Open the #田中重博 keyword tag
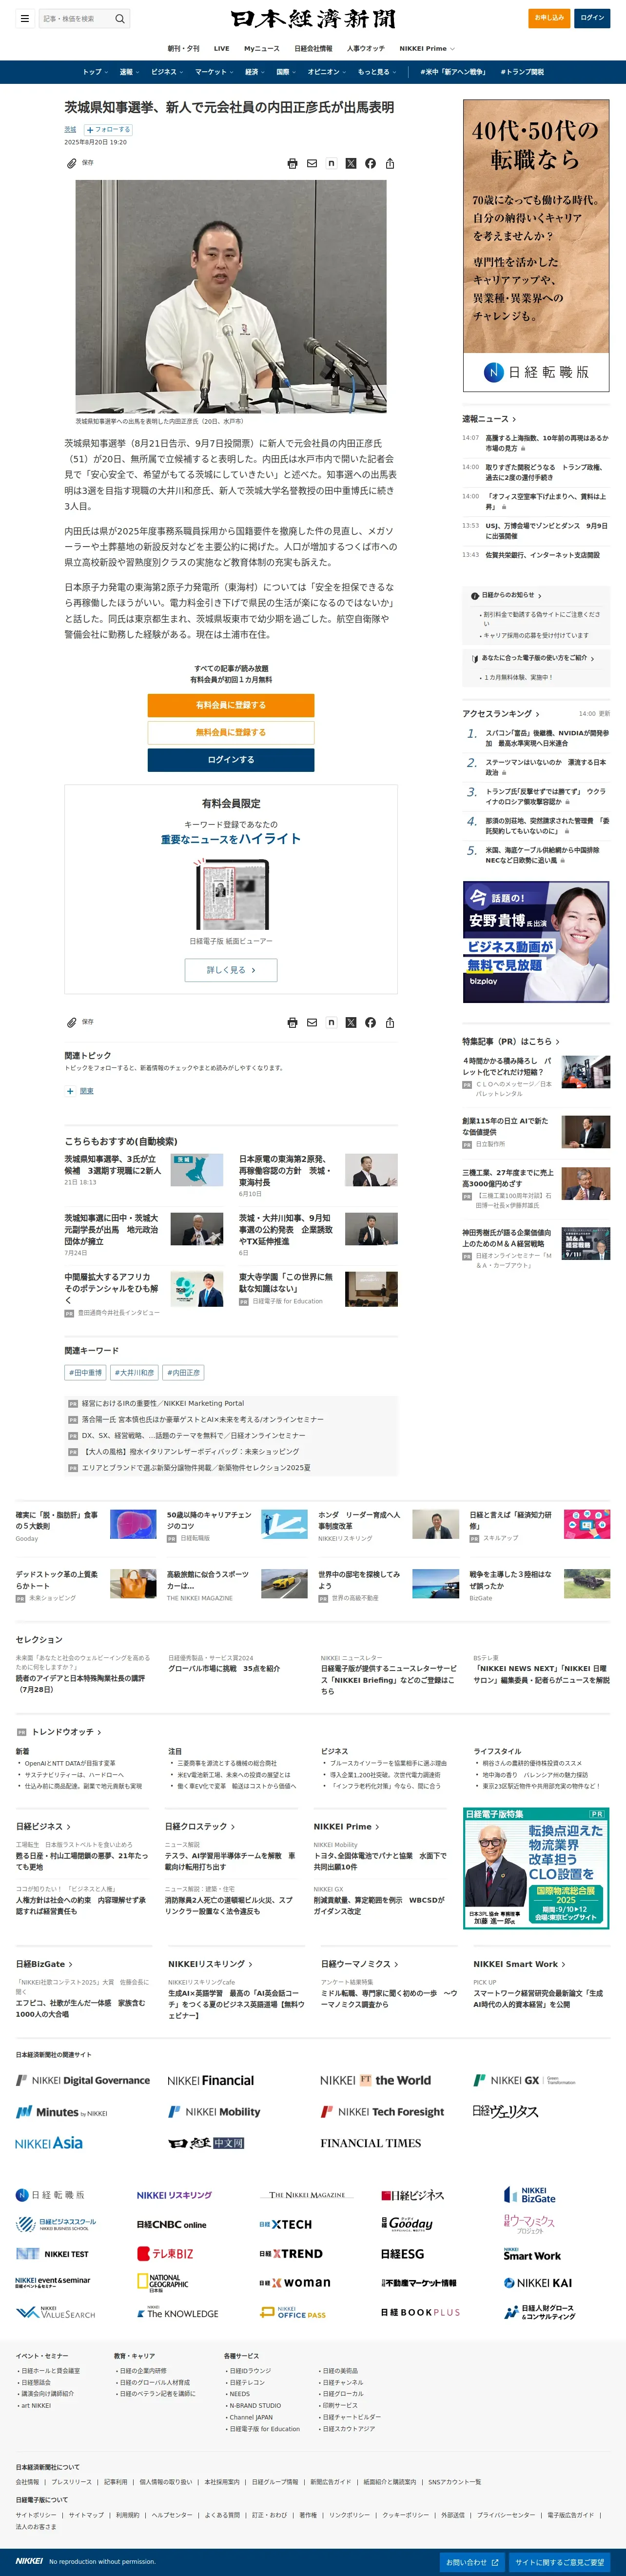Screen dimensions: 626x2576 (x=85, y=1373)
